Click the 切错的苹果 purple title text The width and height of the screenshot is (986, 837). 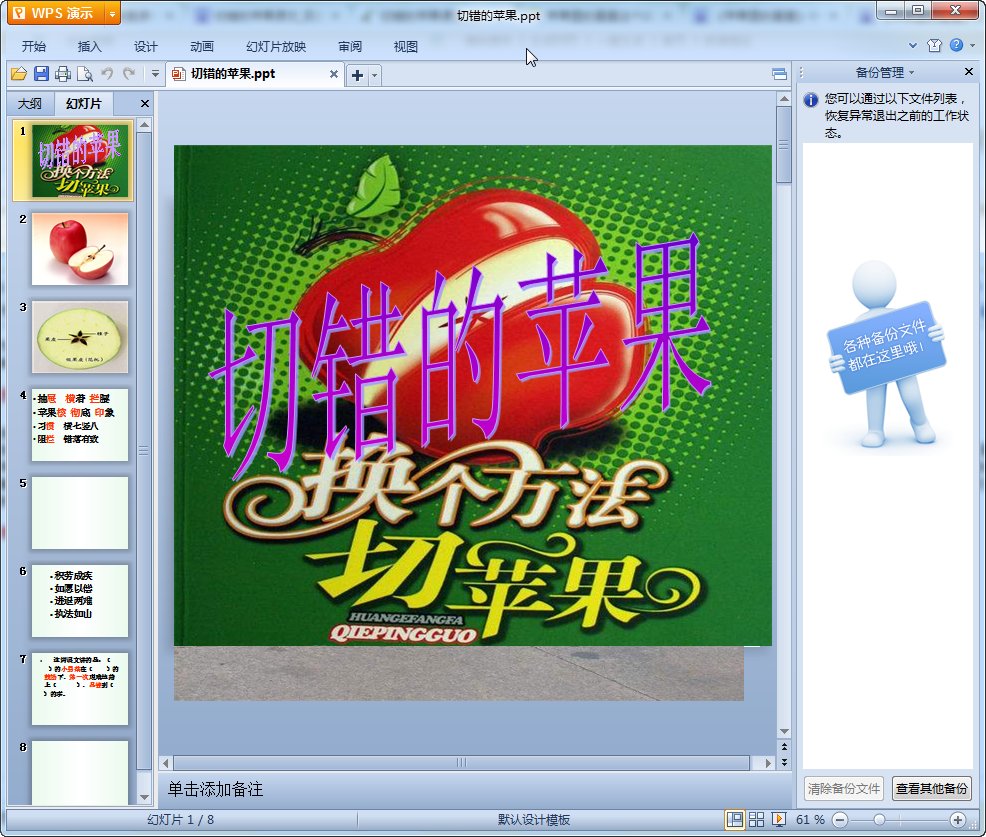[x=460, y=355]
